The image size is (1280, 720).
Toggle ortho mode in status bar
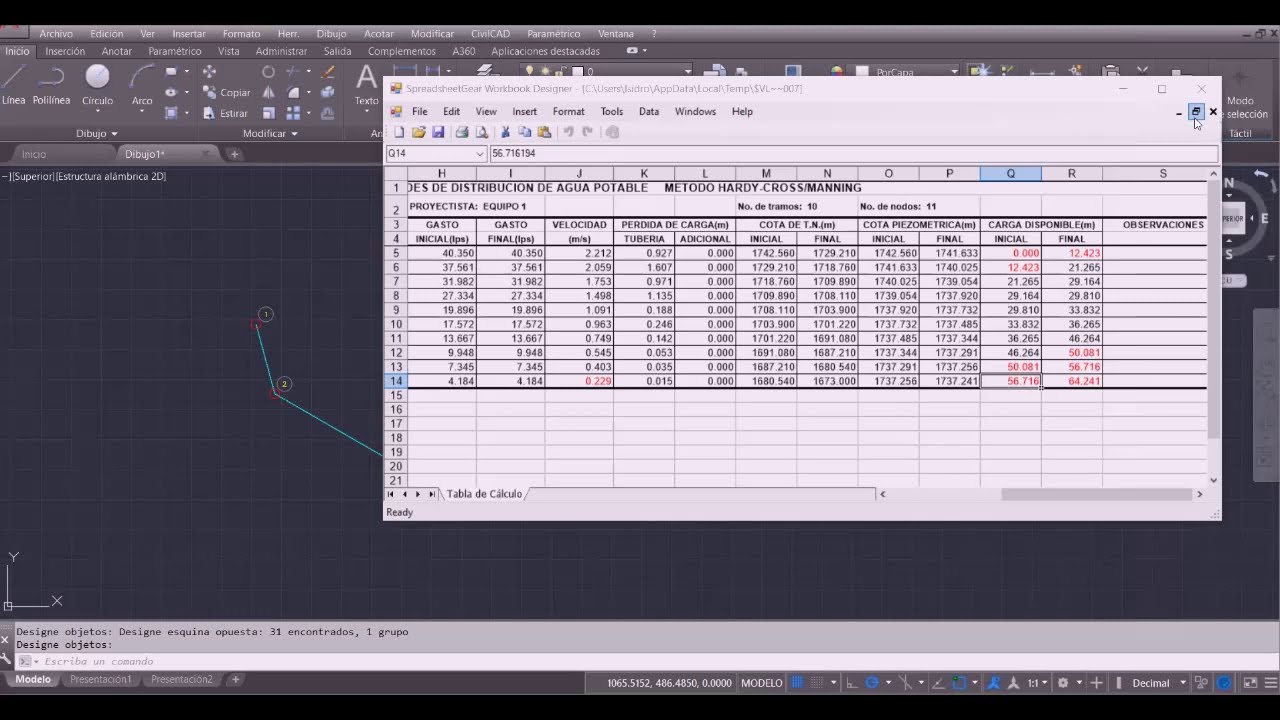851,683
